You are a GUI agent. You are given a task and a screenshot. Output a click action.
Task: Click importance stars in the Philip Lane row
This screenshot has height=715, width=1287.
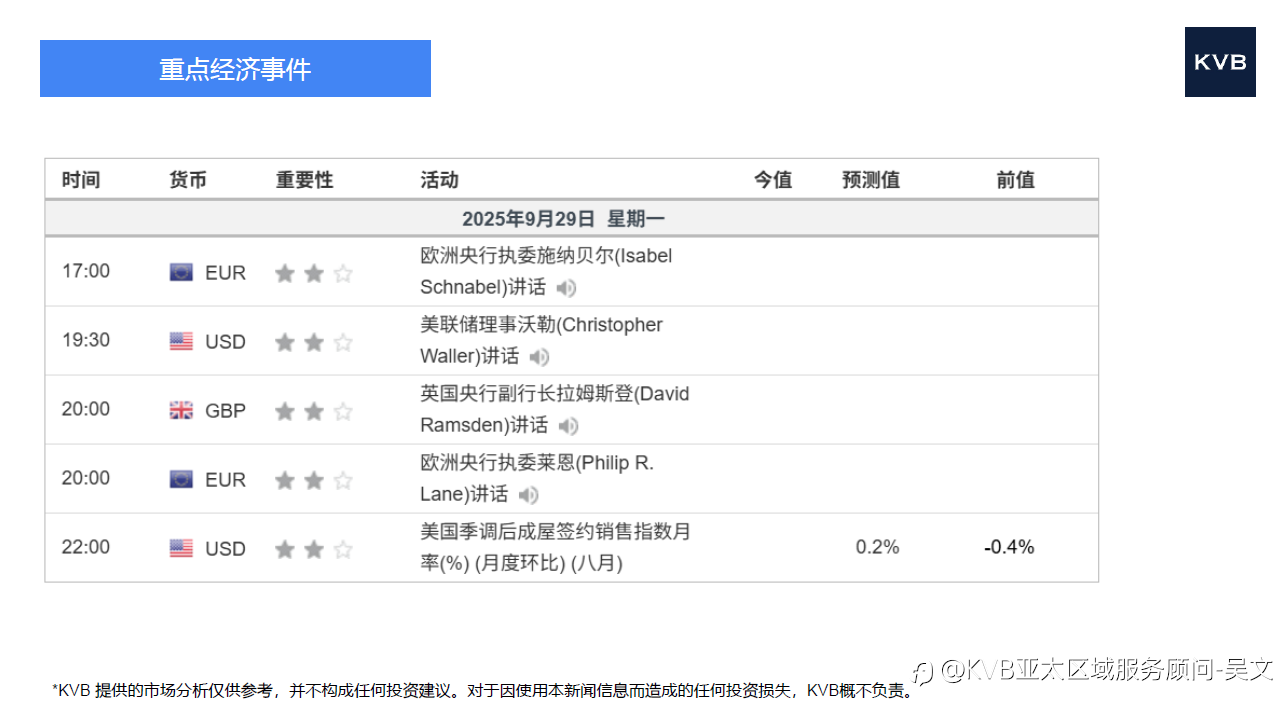coord(314,480)
